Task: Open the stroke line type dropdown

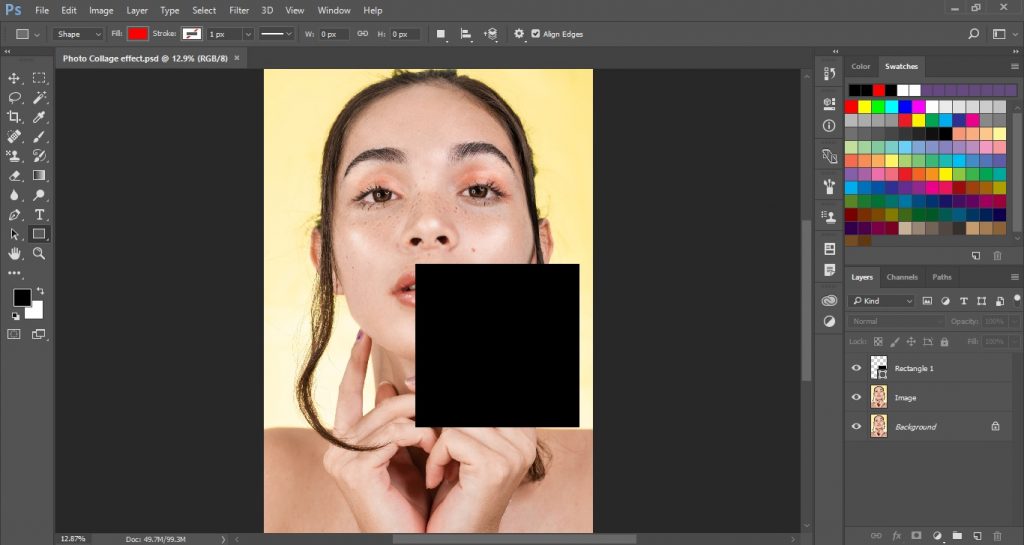Action: 276,34
